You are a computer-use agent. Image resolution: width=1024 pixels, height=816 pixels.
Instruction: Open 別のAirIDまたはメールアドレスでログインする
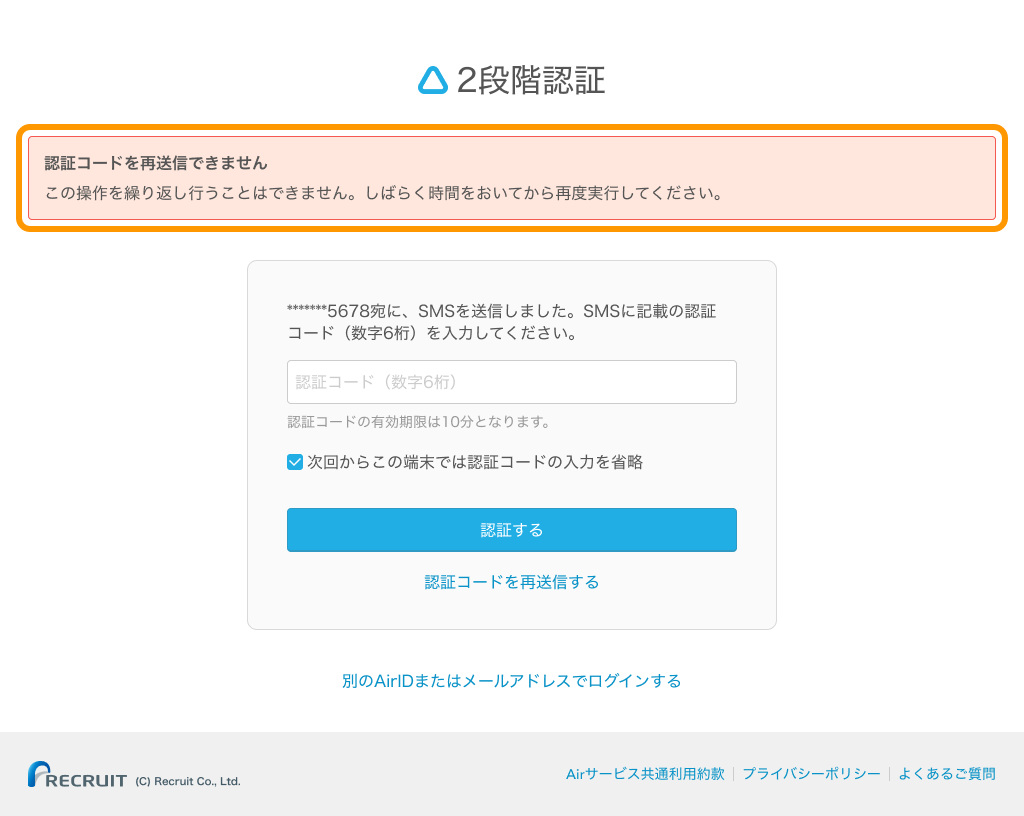coord(511,680)
